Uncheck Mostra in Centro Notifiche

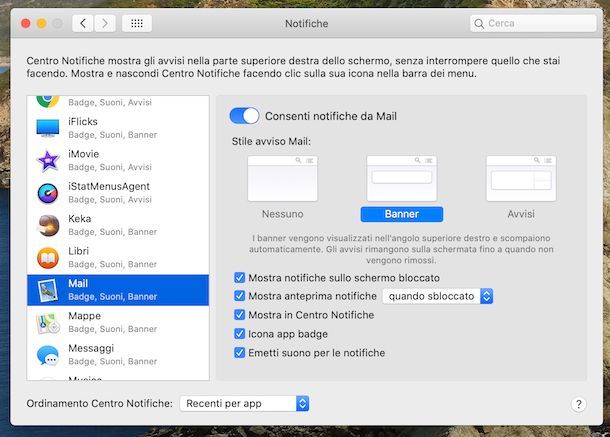(239, 314)
